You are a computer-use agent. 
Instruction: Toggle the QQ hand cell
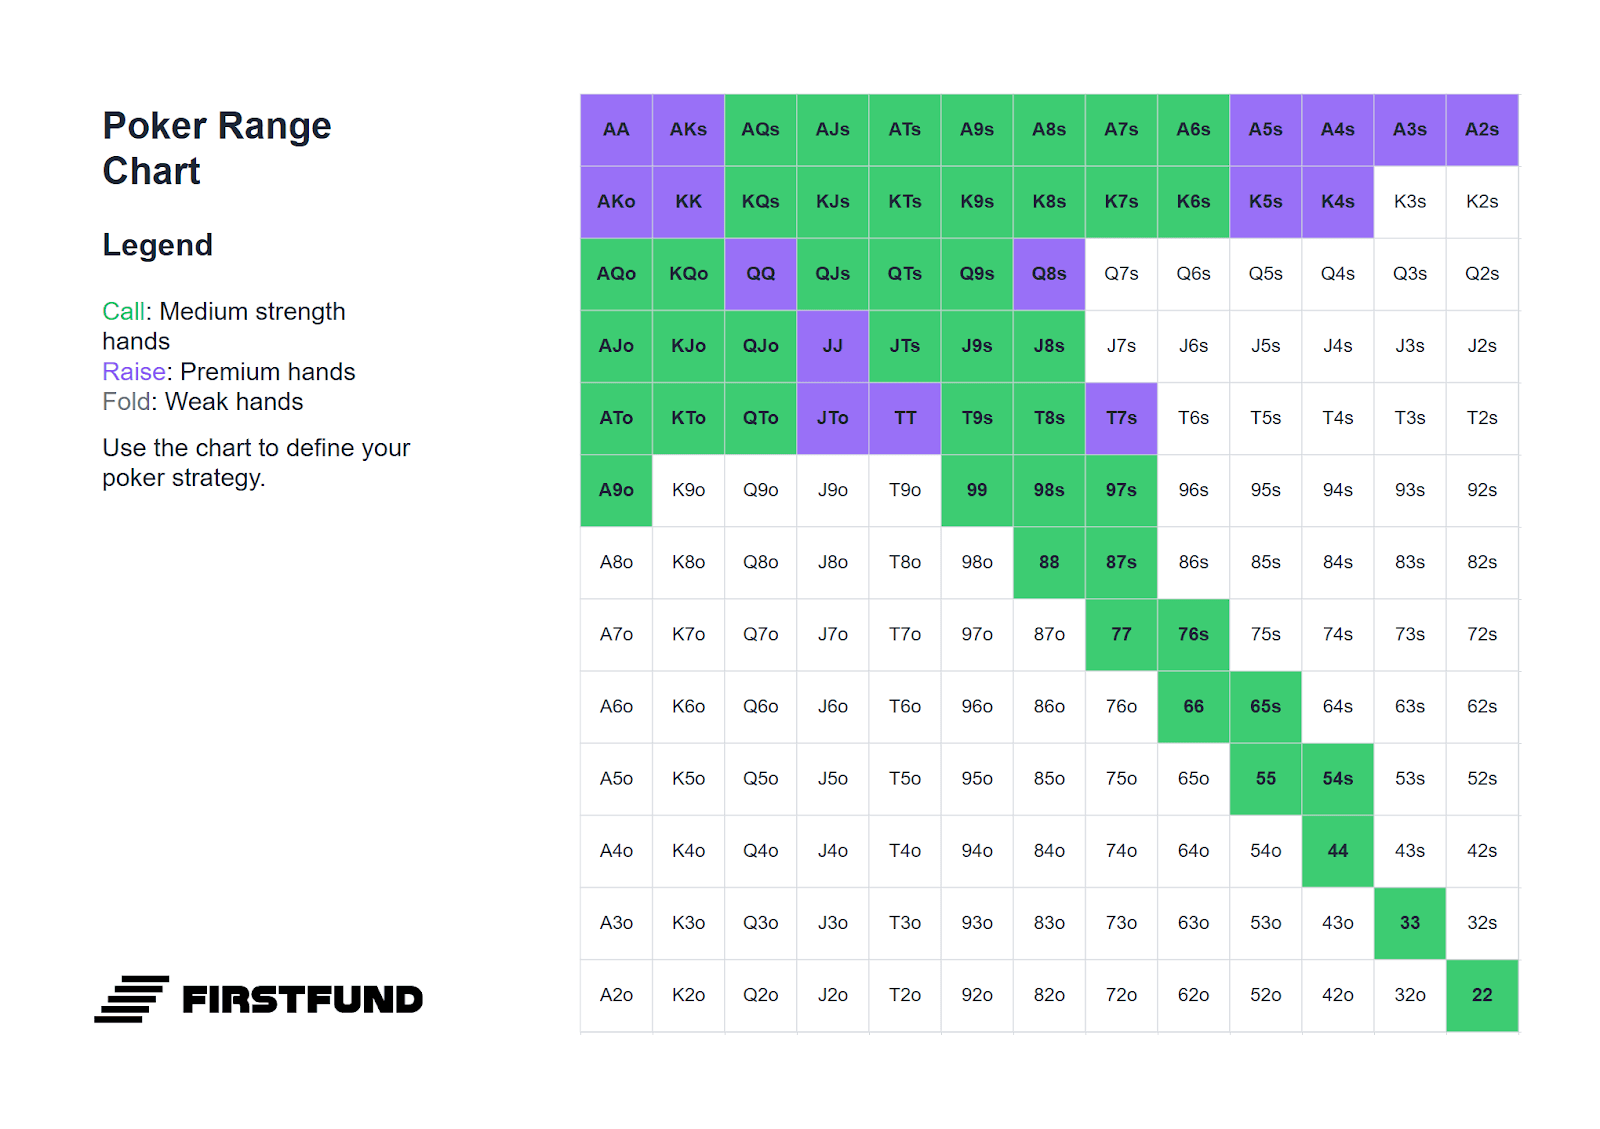point(761,274)
